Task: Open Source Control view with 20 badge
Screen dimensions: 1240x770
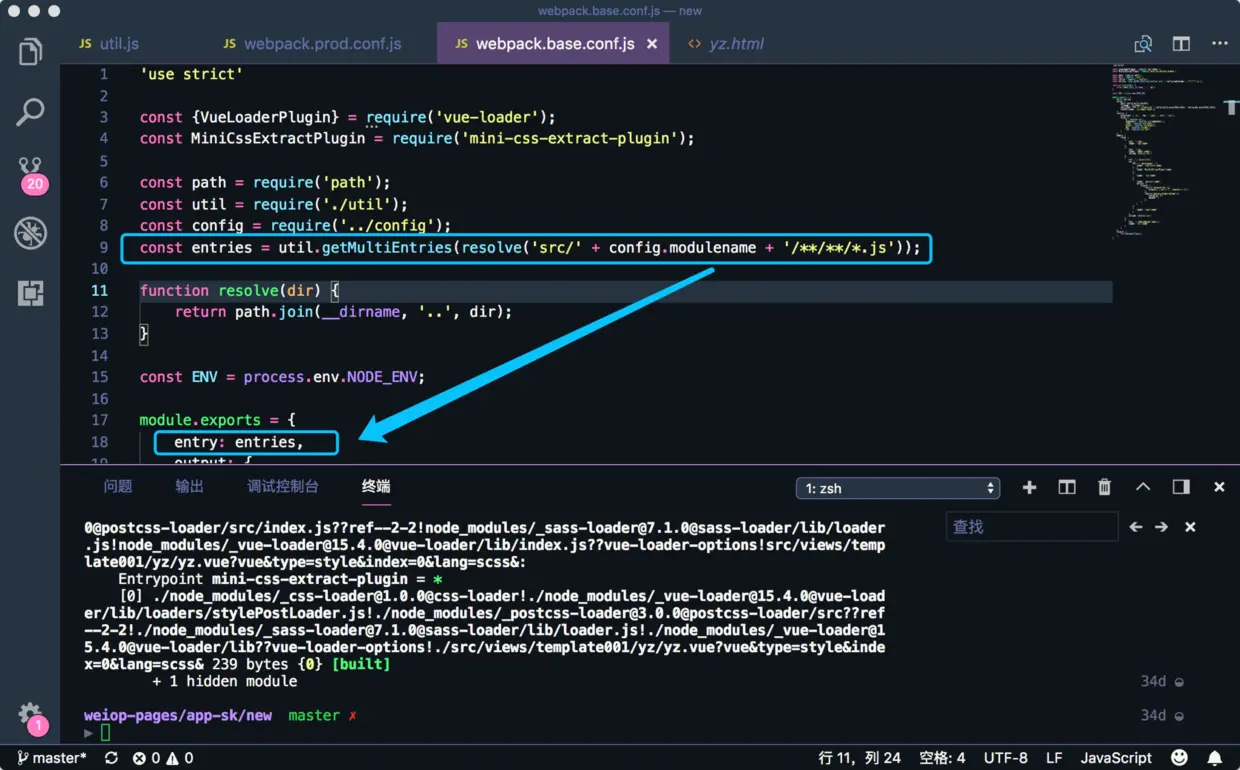Action: [x=31, y=173]
